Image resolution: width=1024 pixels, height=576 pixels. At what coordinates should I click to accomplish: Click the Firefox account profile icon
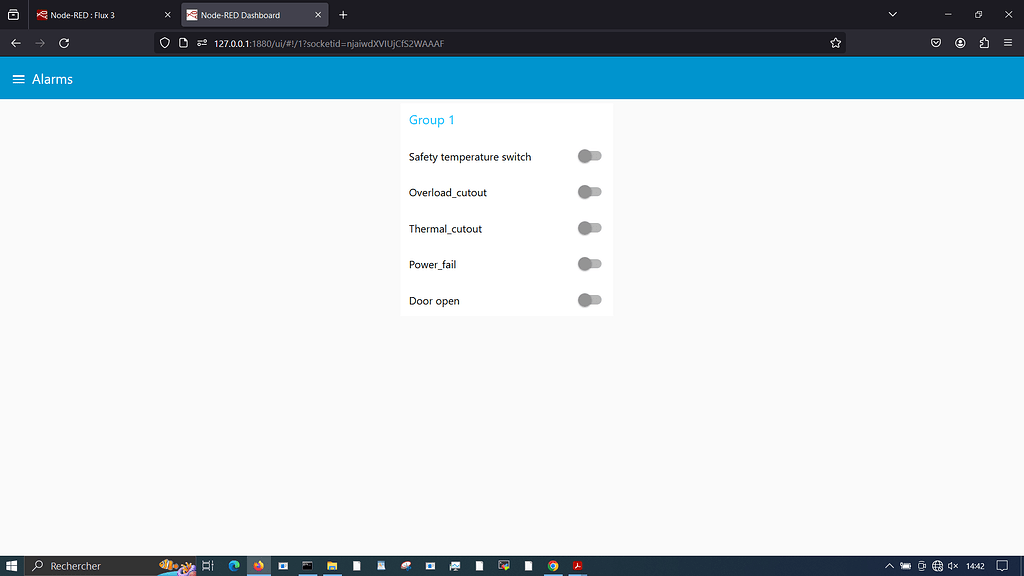(960, 43)
